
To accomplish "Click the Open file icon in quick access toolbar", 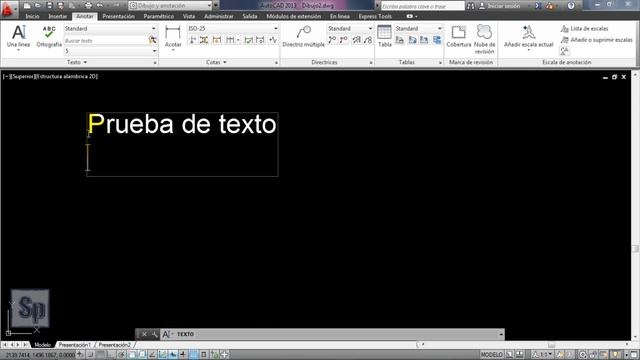I will [x=38, y=6].
